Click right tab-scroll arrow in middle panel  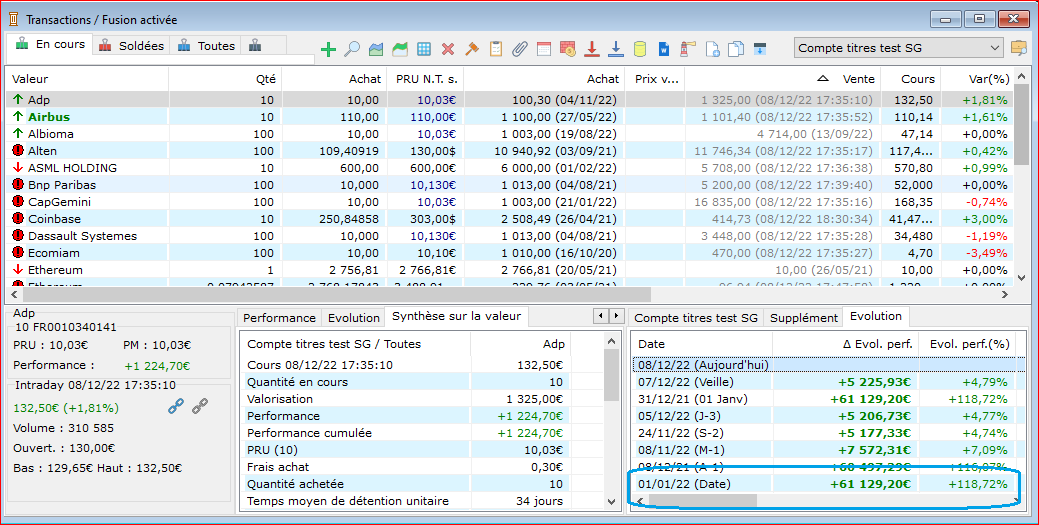click(x=616, y=316)
